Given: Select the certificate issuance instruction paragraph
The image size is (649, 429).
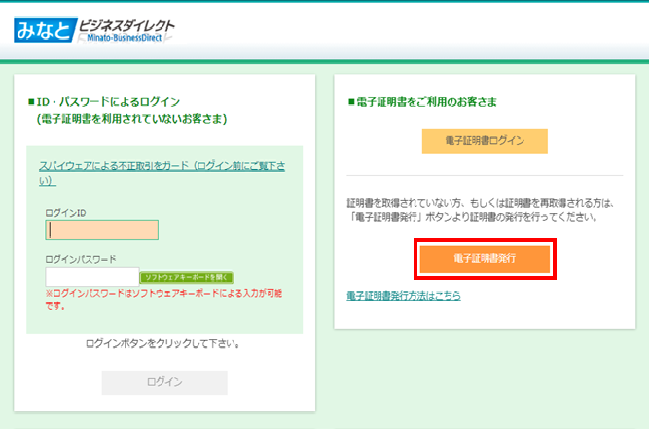Looking at the screenshot, I should click(x=480, y=210).
